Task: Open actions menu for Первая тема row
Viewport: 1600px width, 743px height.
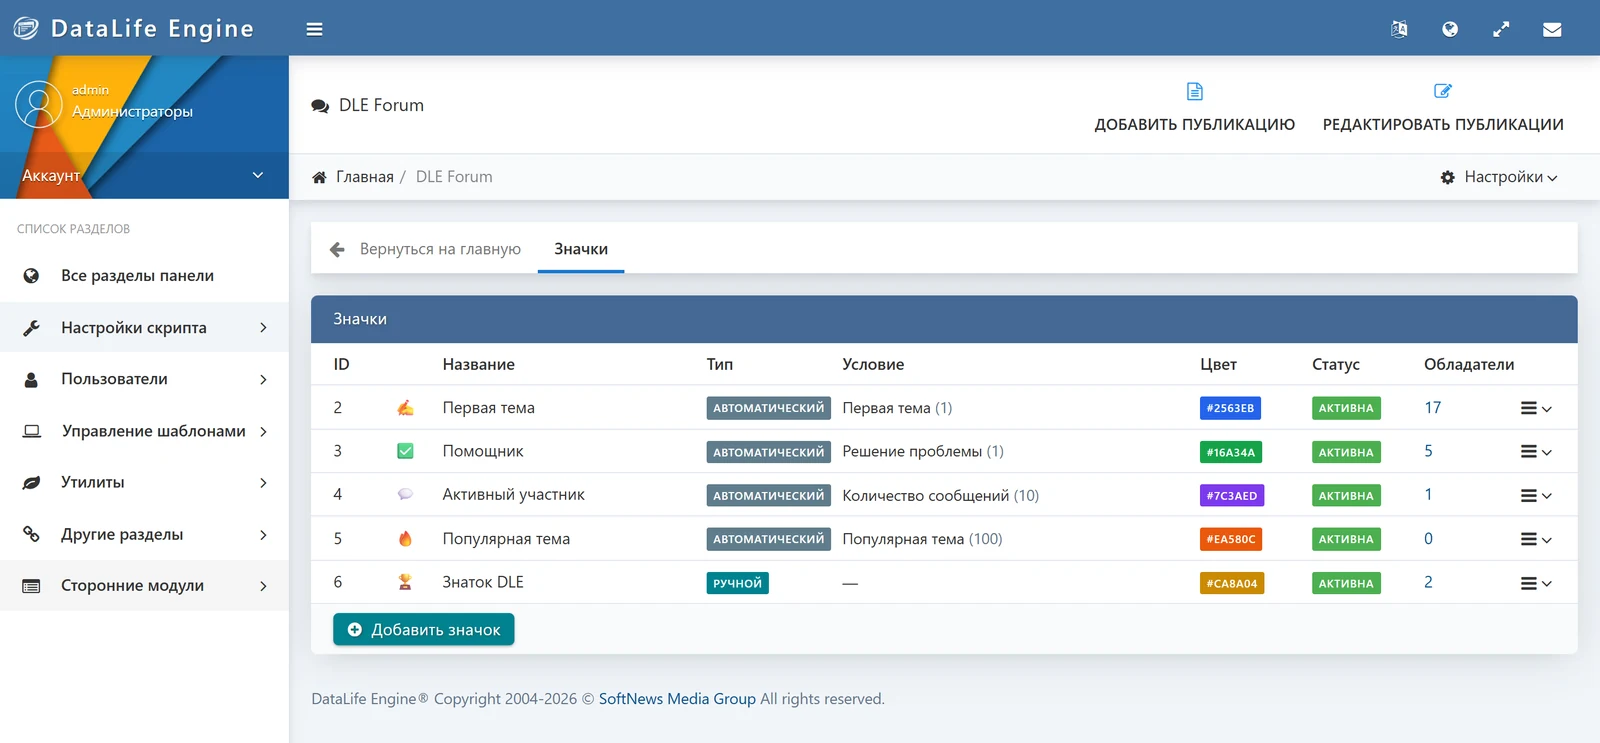Action: point(1536,408)
